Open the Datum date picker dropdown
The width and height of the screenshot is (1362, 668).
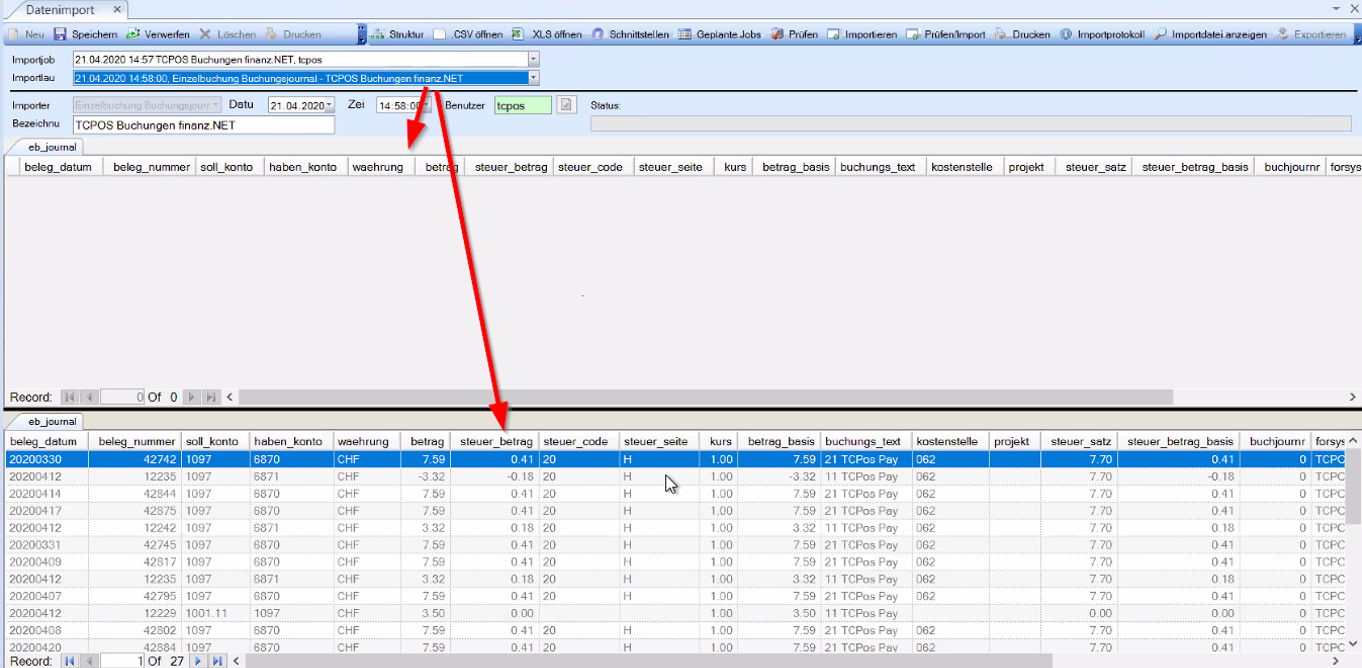click(329, 106)
